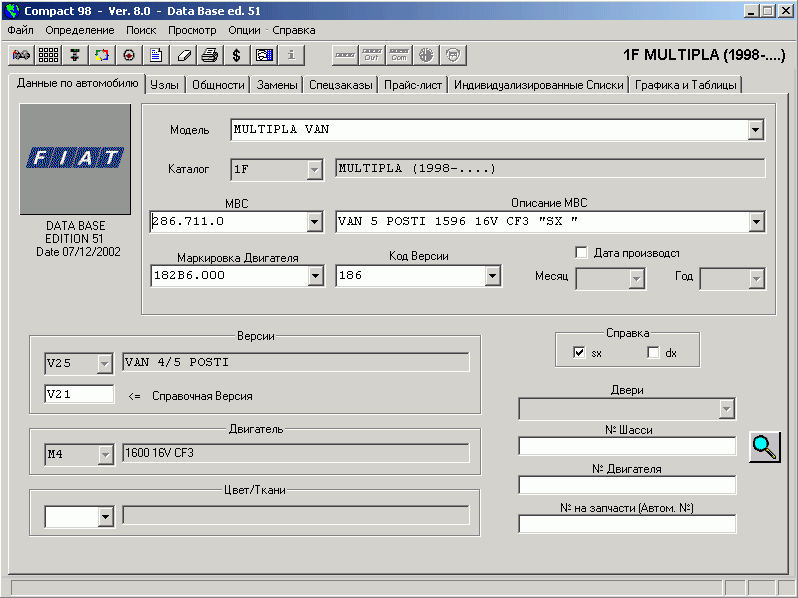
Task: Open the Месяц dropdown
Action: [637, 279]
